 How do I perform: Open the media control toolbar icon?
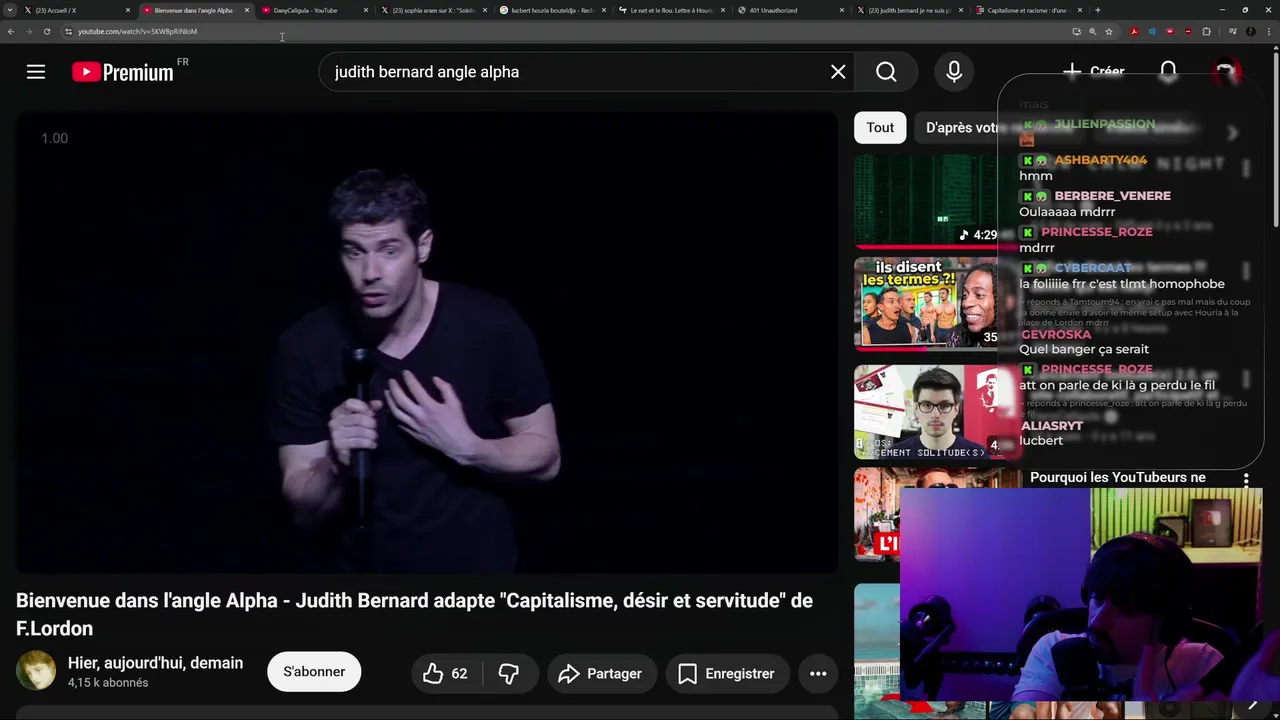[x=1232, y=31]
